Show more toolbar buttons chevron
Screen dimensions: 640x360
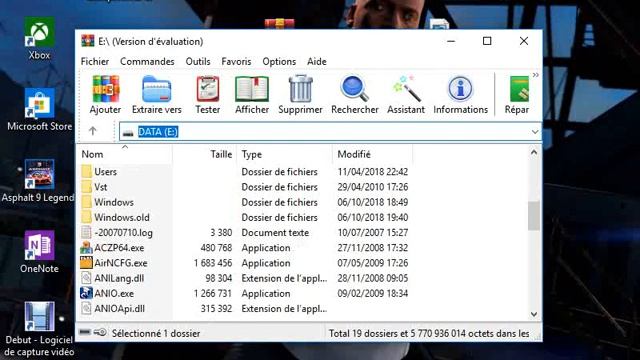[536, 75]
